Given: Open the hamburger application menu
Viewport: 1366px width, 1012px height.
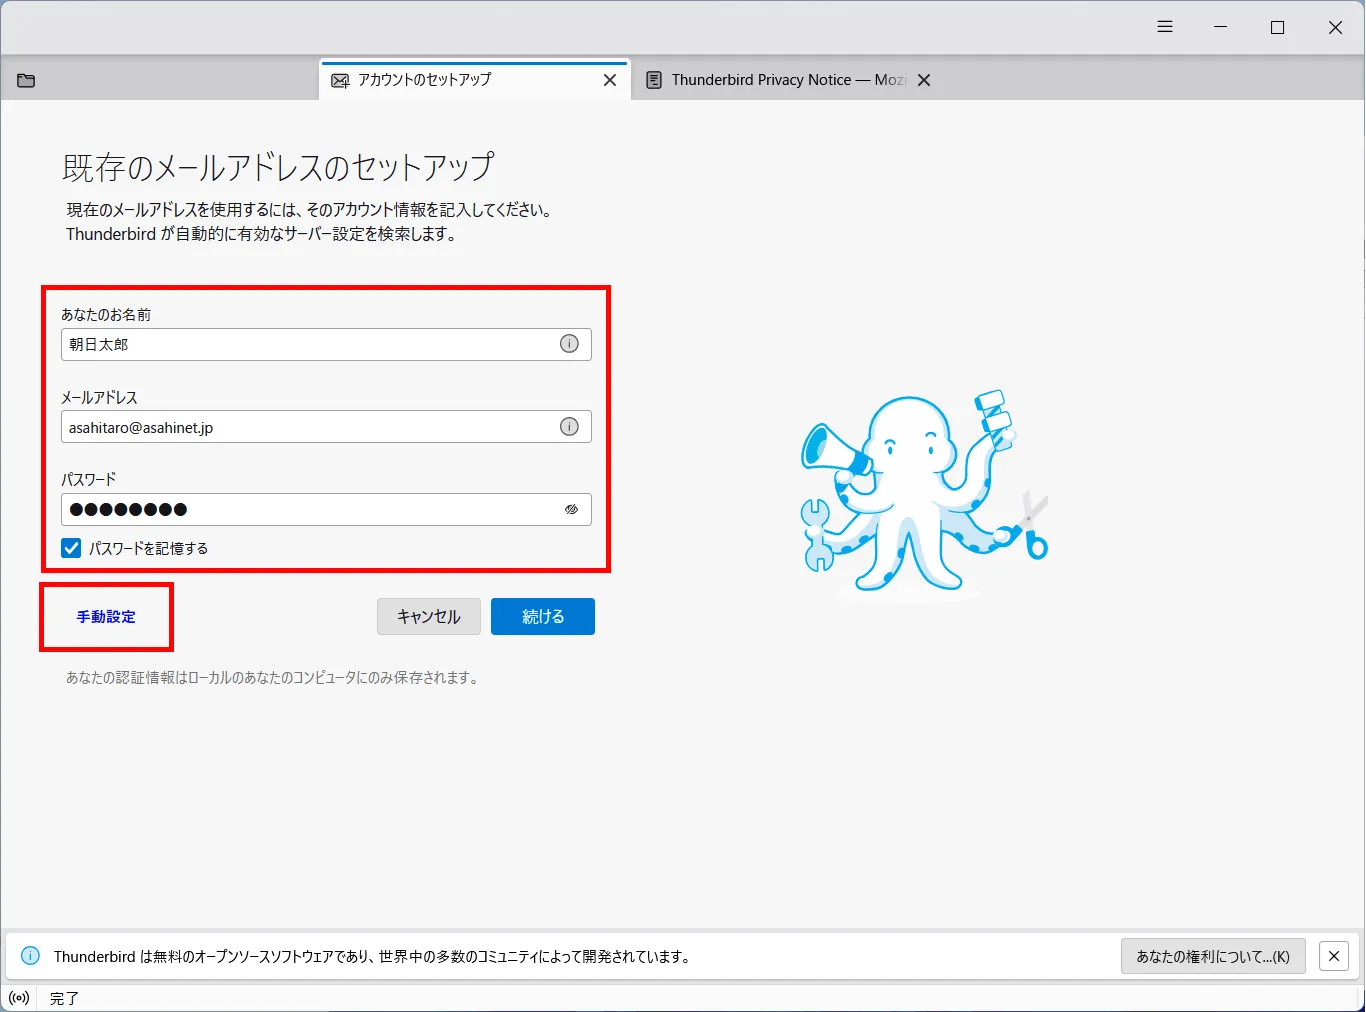Looking at the screenshot, I should click(x=1164, y=27).
